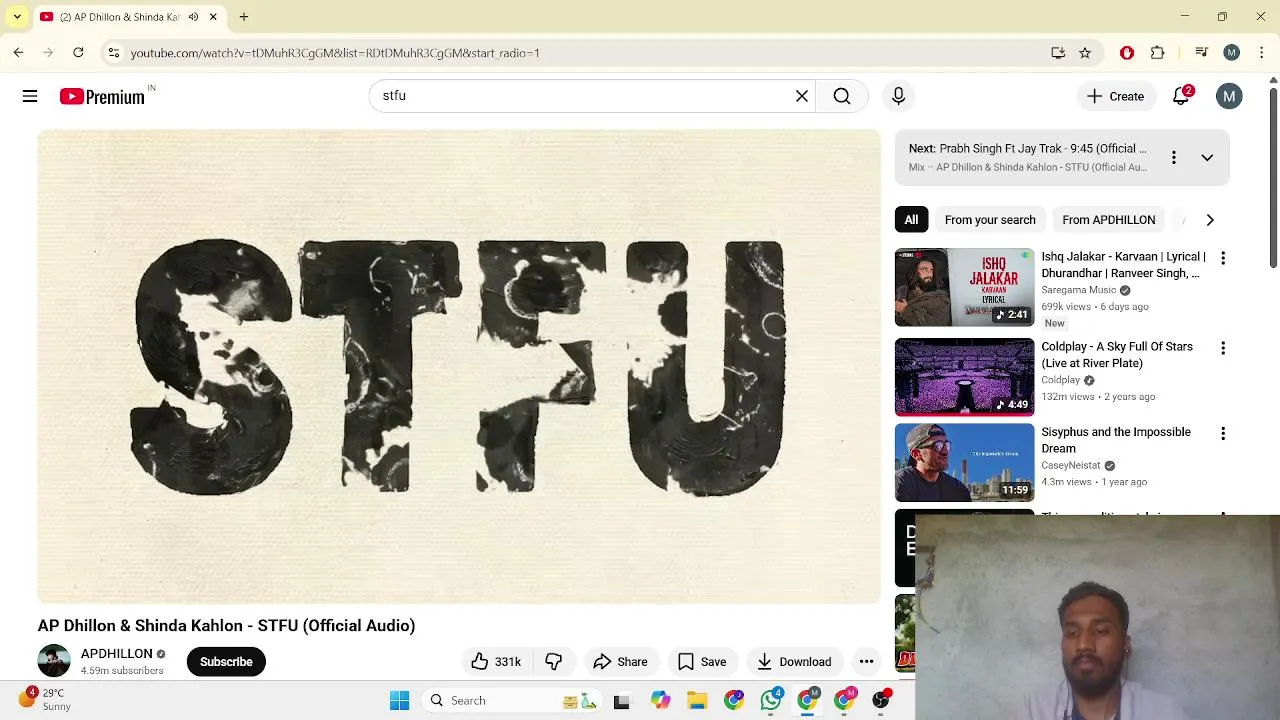This screenshot has height=720, width=1280.
Task: Open File Explorer from taskbar
Action: point(697,700)
